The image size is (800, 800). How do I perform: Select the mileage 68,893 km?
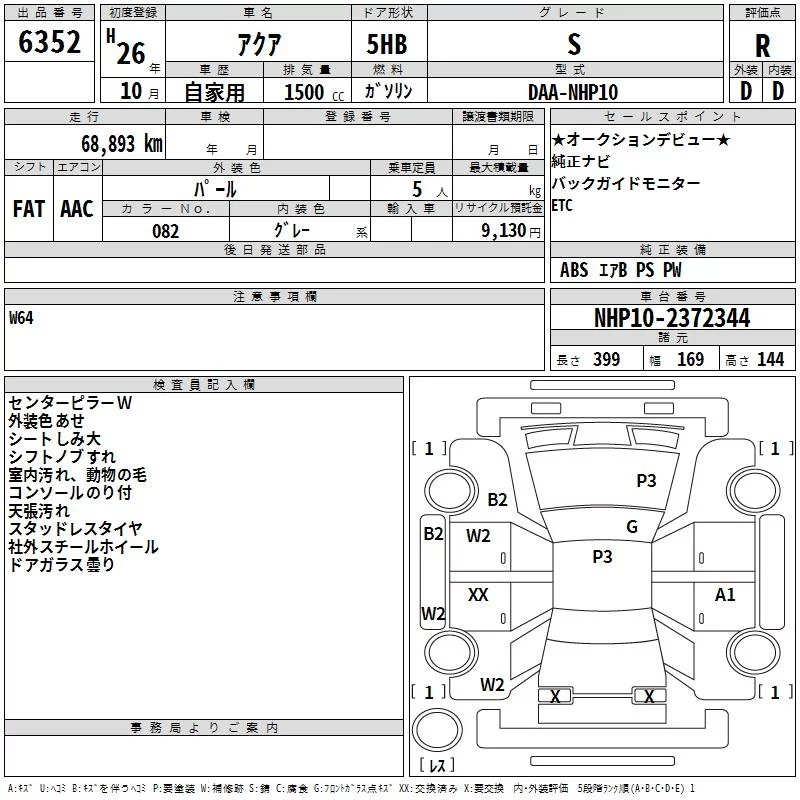click(122, 144)
